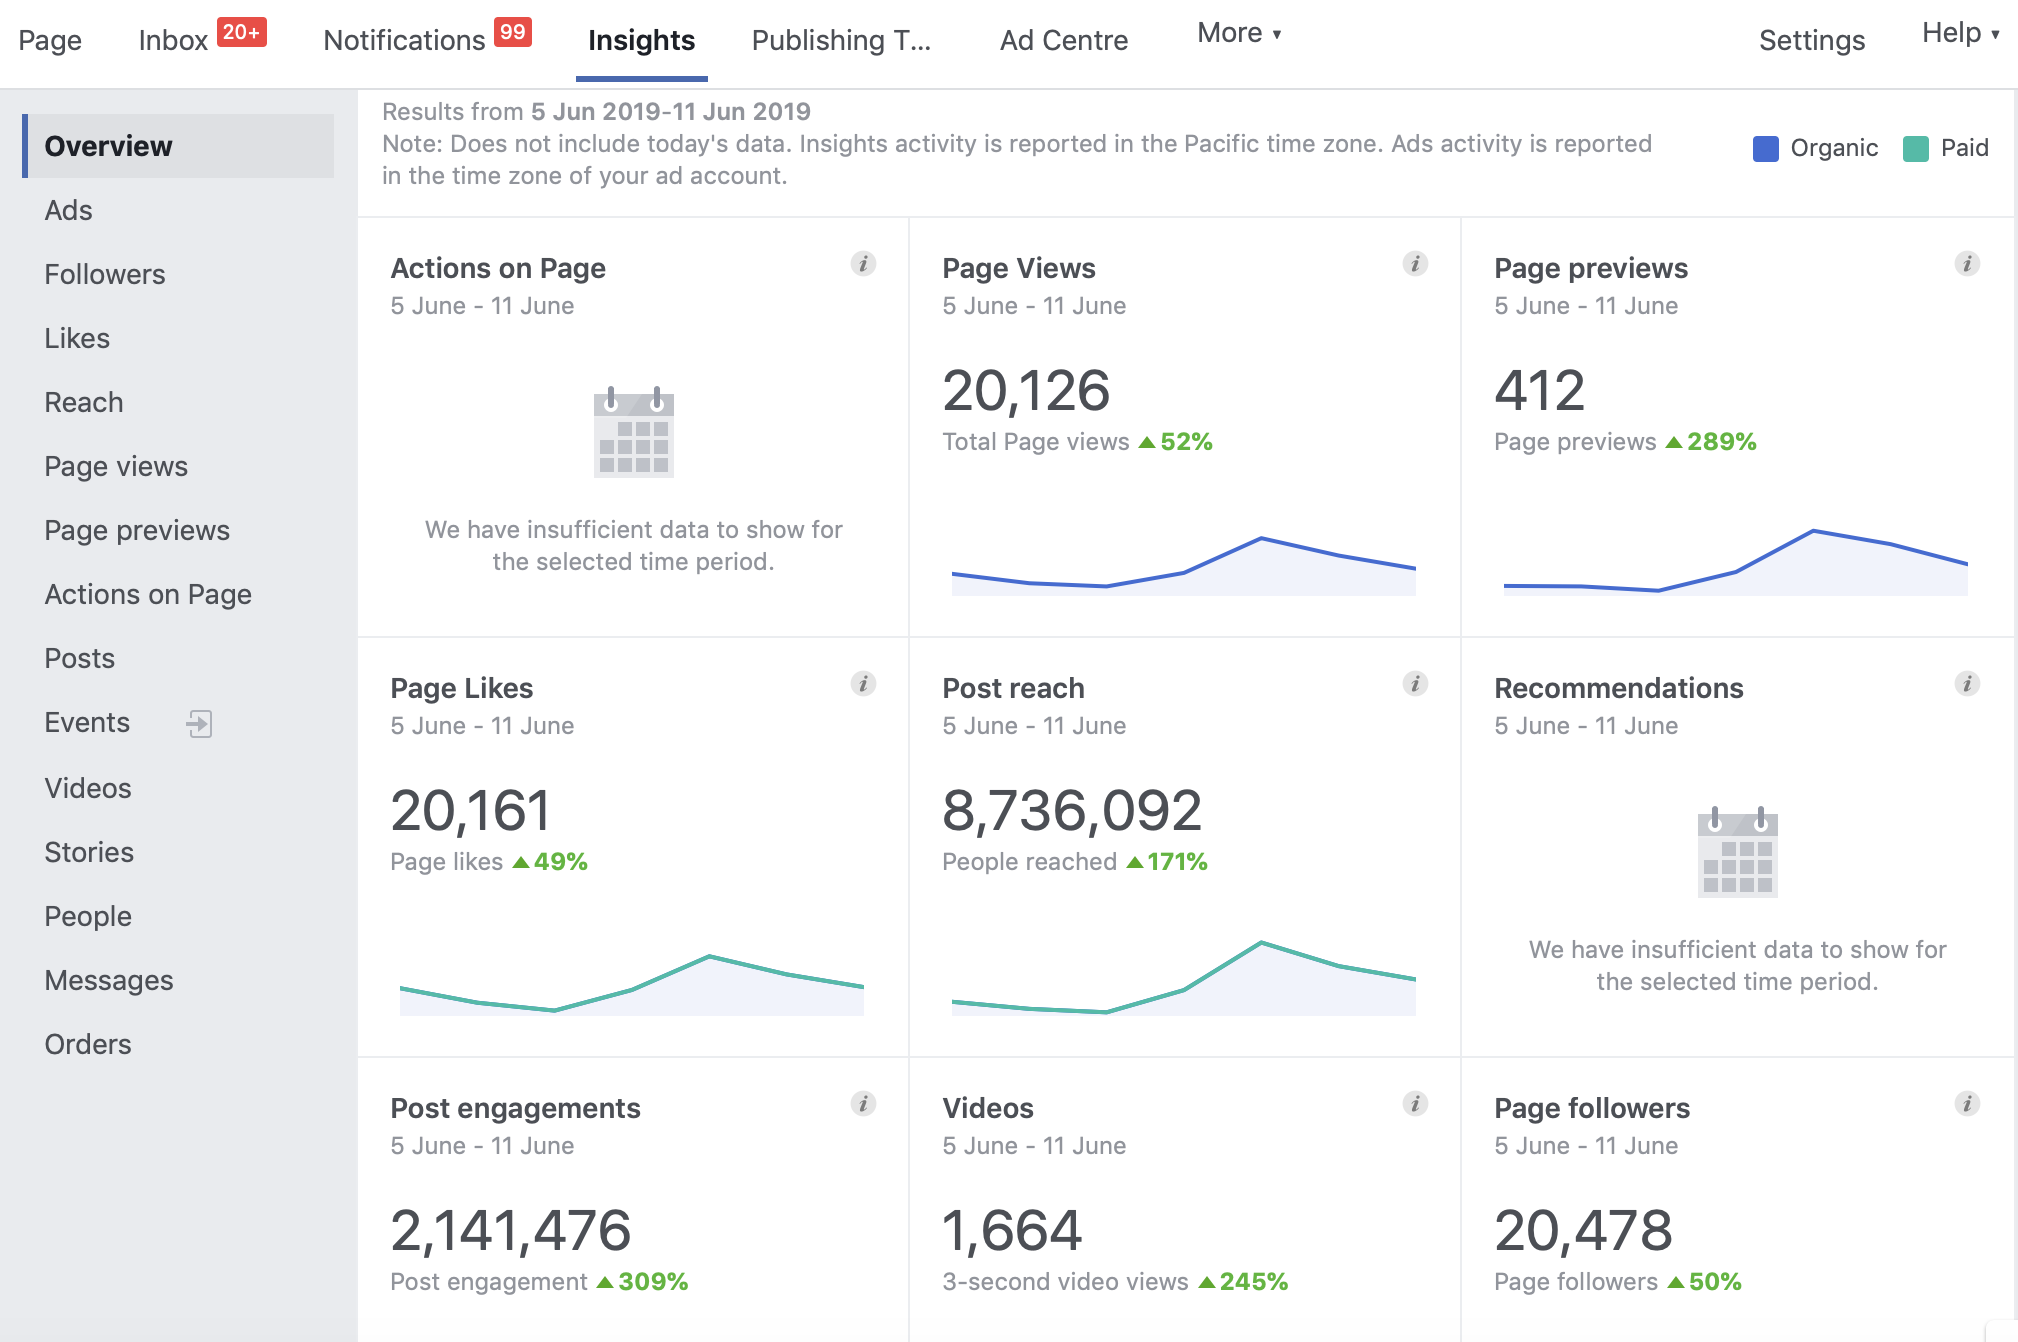2018x1342 pixels.
Task: Open Likes in the sidebar
Action: pos(77,338)
